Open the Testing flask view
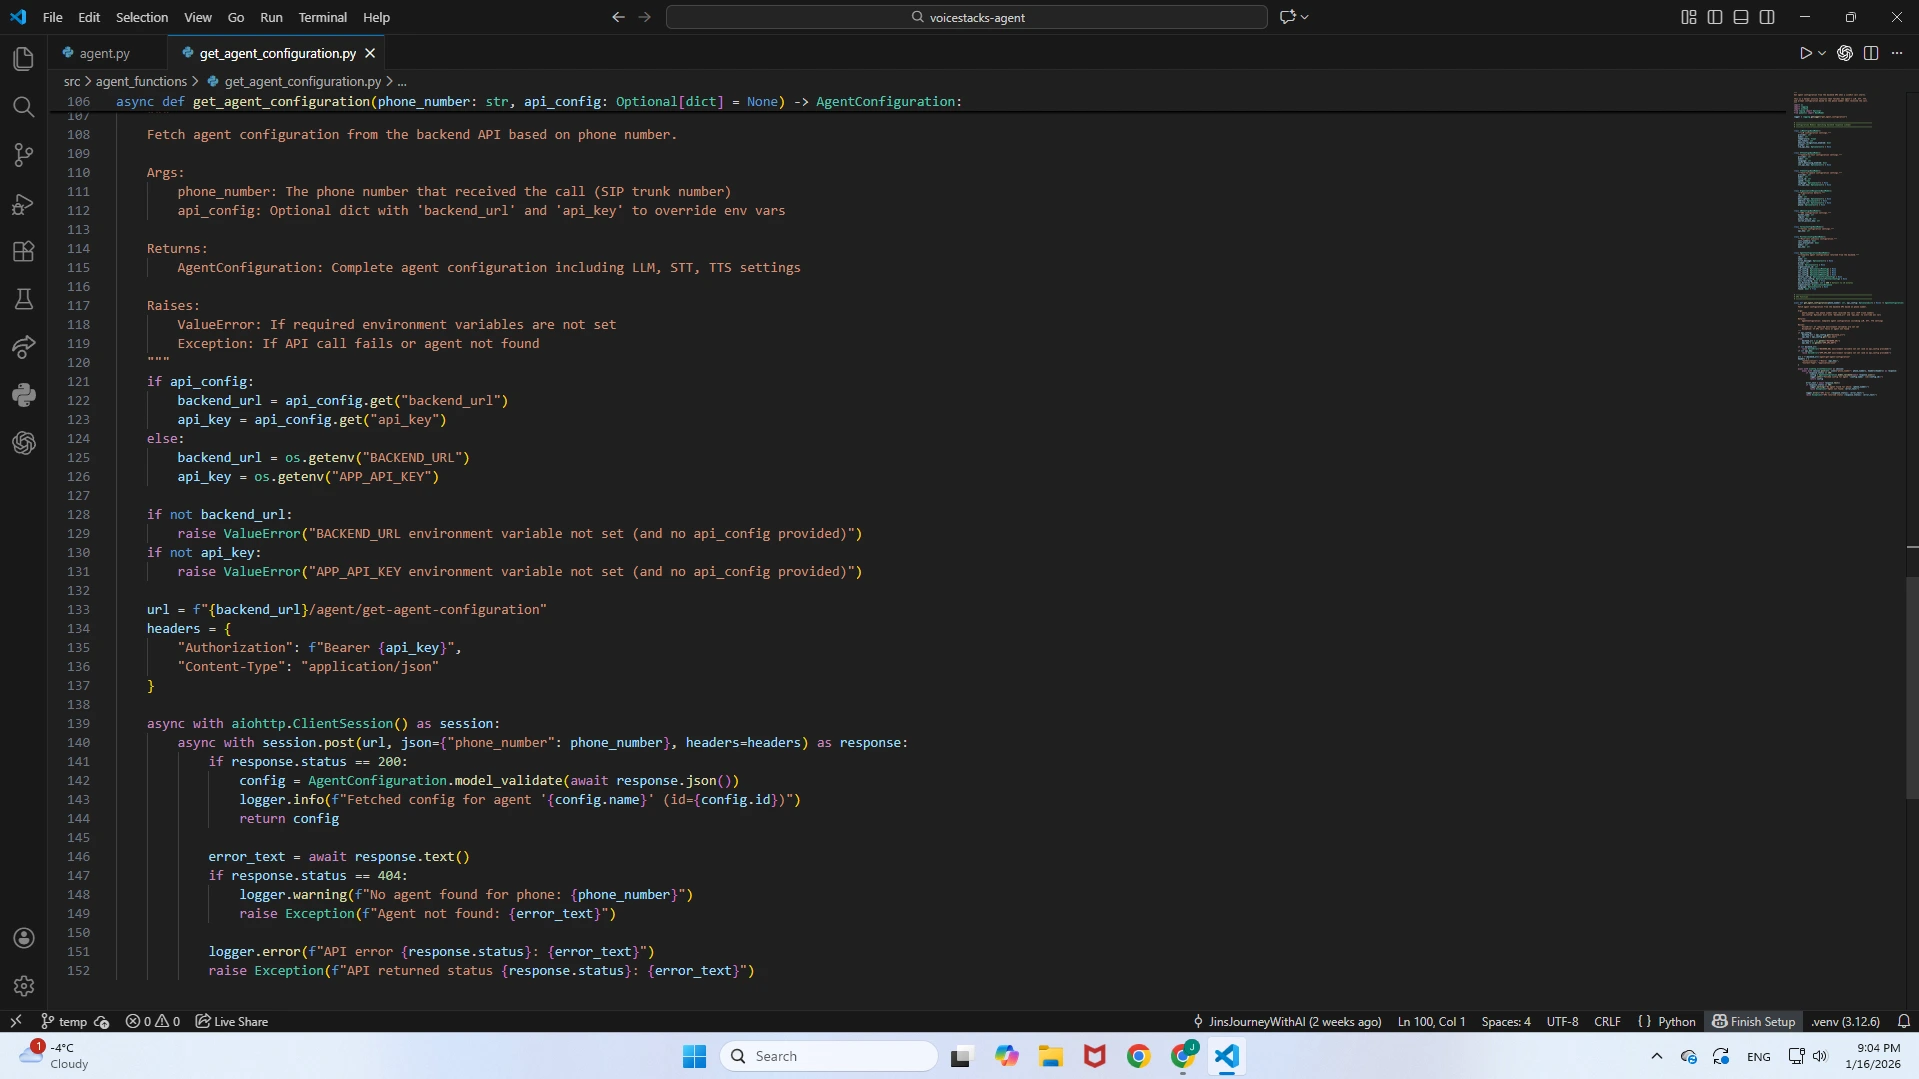1919x1079 pixels. 24,299
